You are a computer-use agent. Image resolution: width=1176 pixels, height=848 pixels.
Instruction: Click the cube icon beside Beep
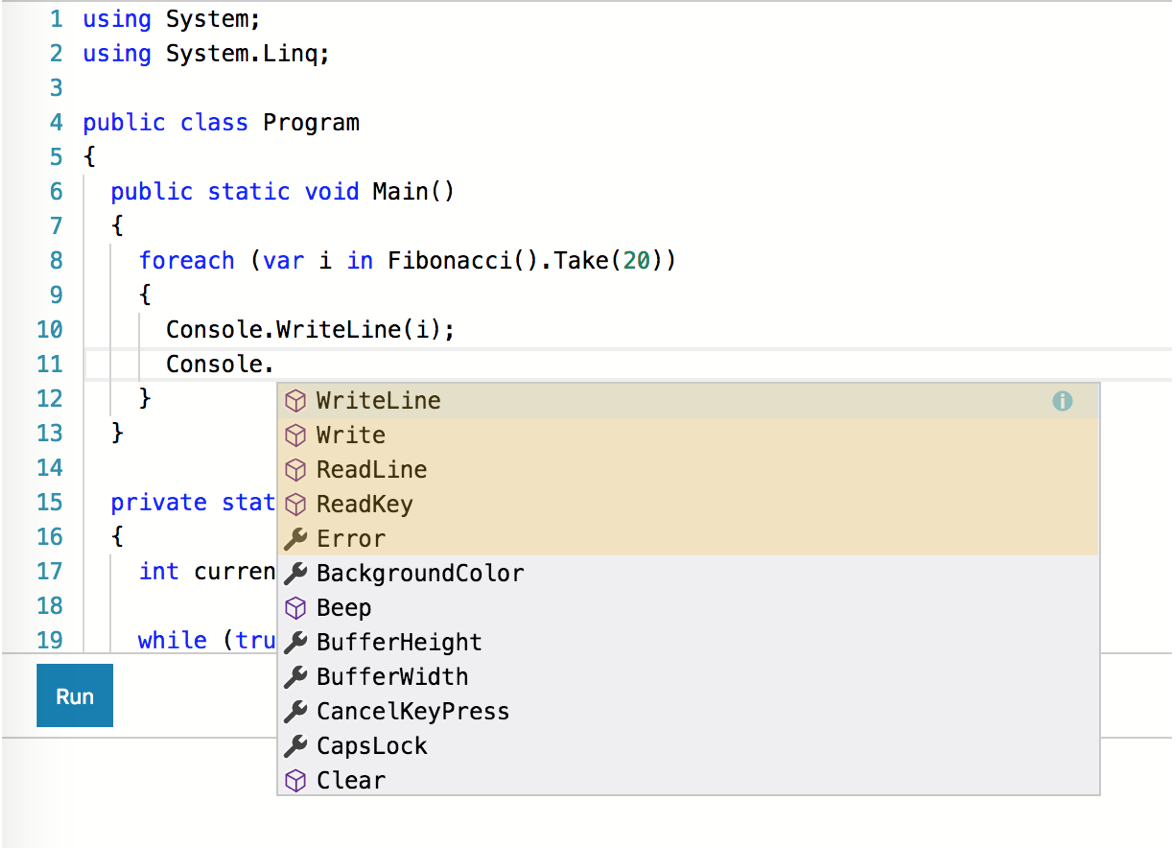(x=295, y=607)
